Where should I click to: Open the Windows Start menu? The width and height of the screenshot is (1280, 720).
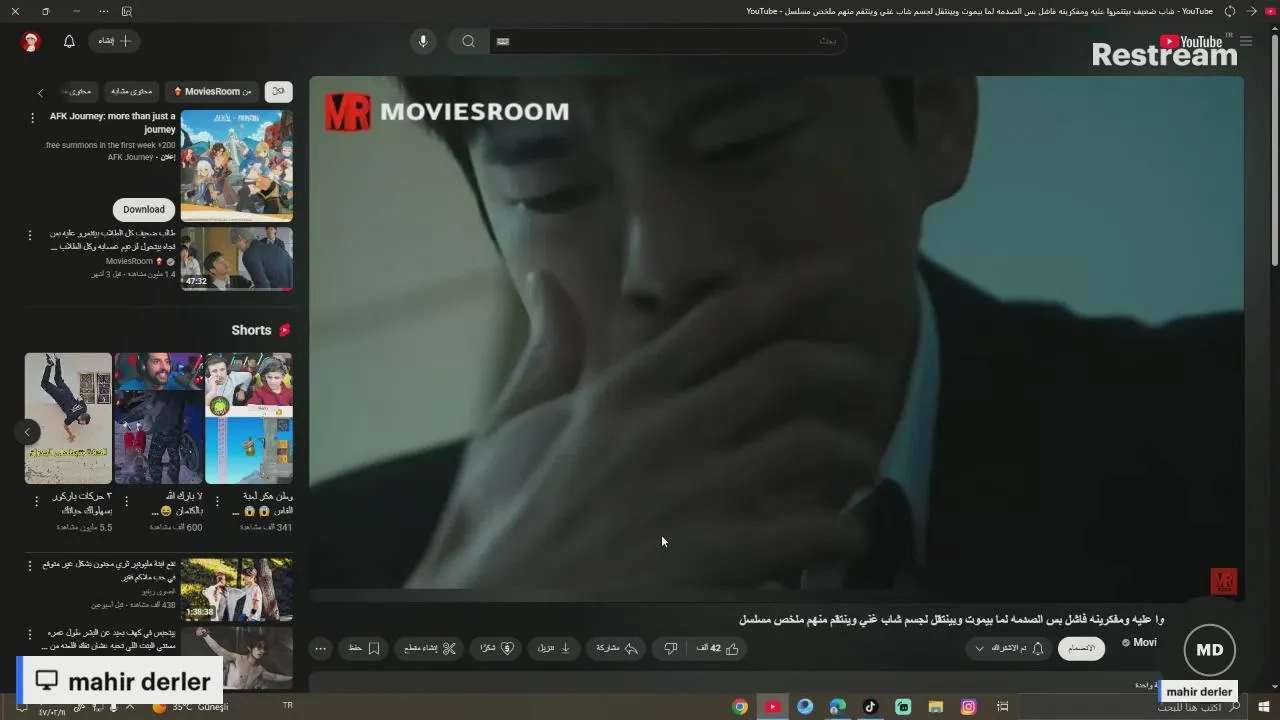coord(1264,707)
